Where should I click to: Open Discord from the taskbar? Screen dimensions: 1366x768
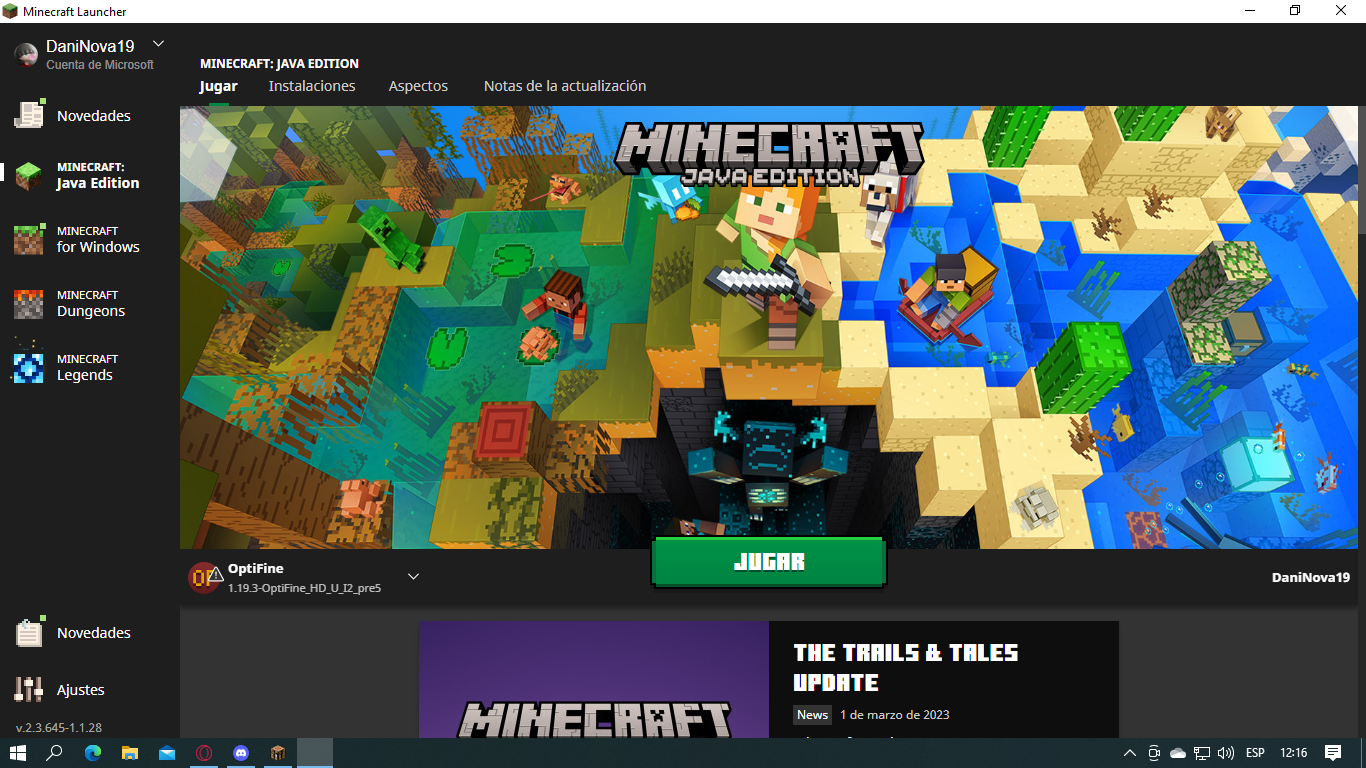point(241,753)
